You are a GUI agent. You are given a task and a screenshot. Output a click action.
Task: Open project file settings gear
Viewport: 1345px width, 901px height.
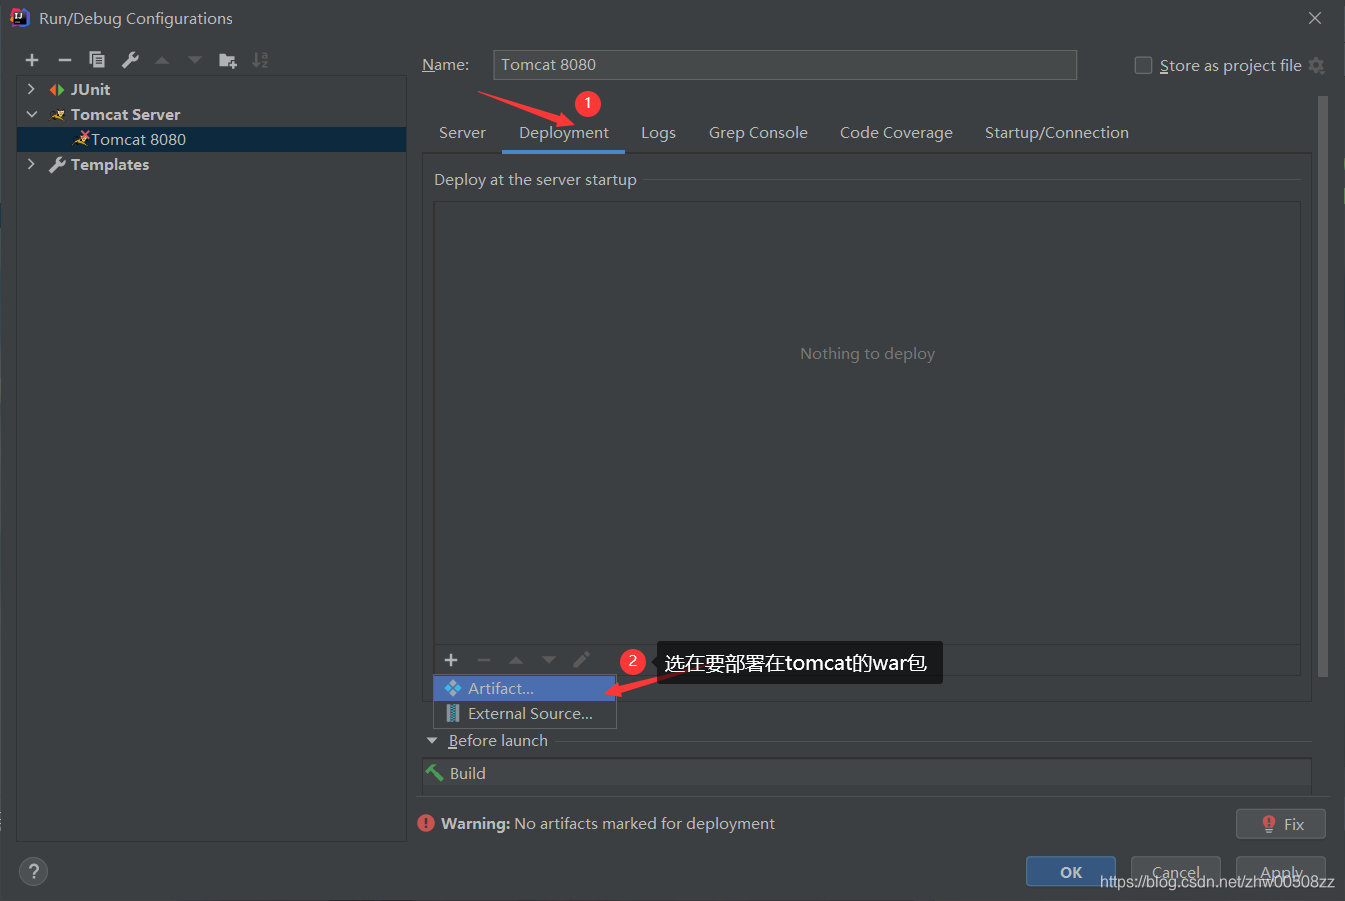click(x=1316, y=65)
